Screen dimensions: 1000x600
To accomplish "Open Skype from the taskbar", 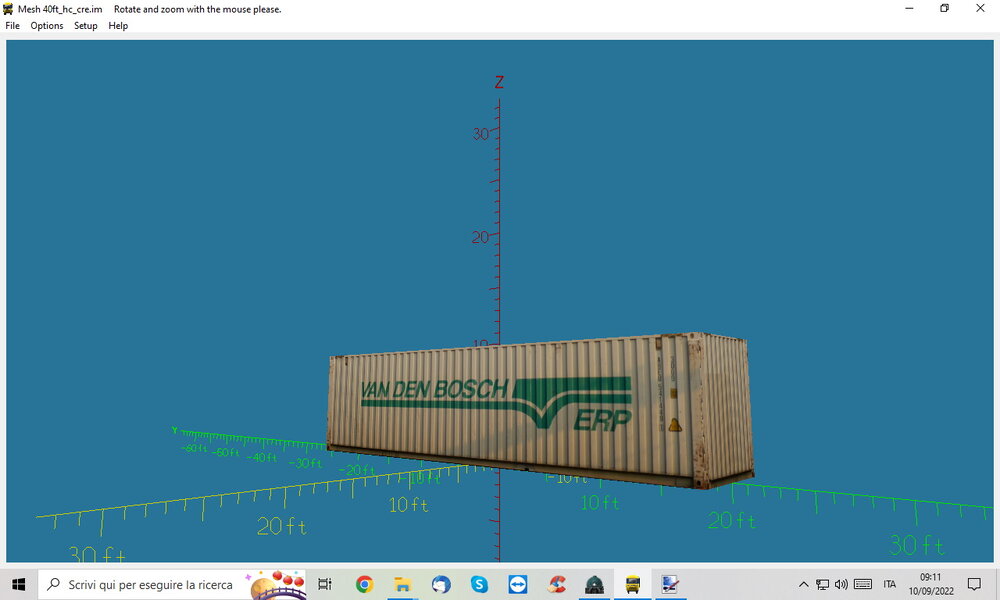I will click(479, 584).
